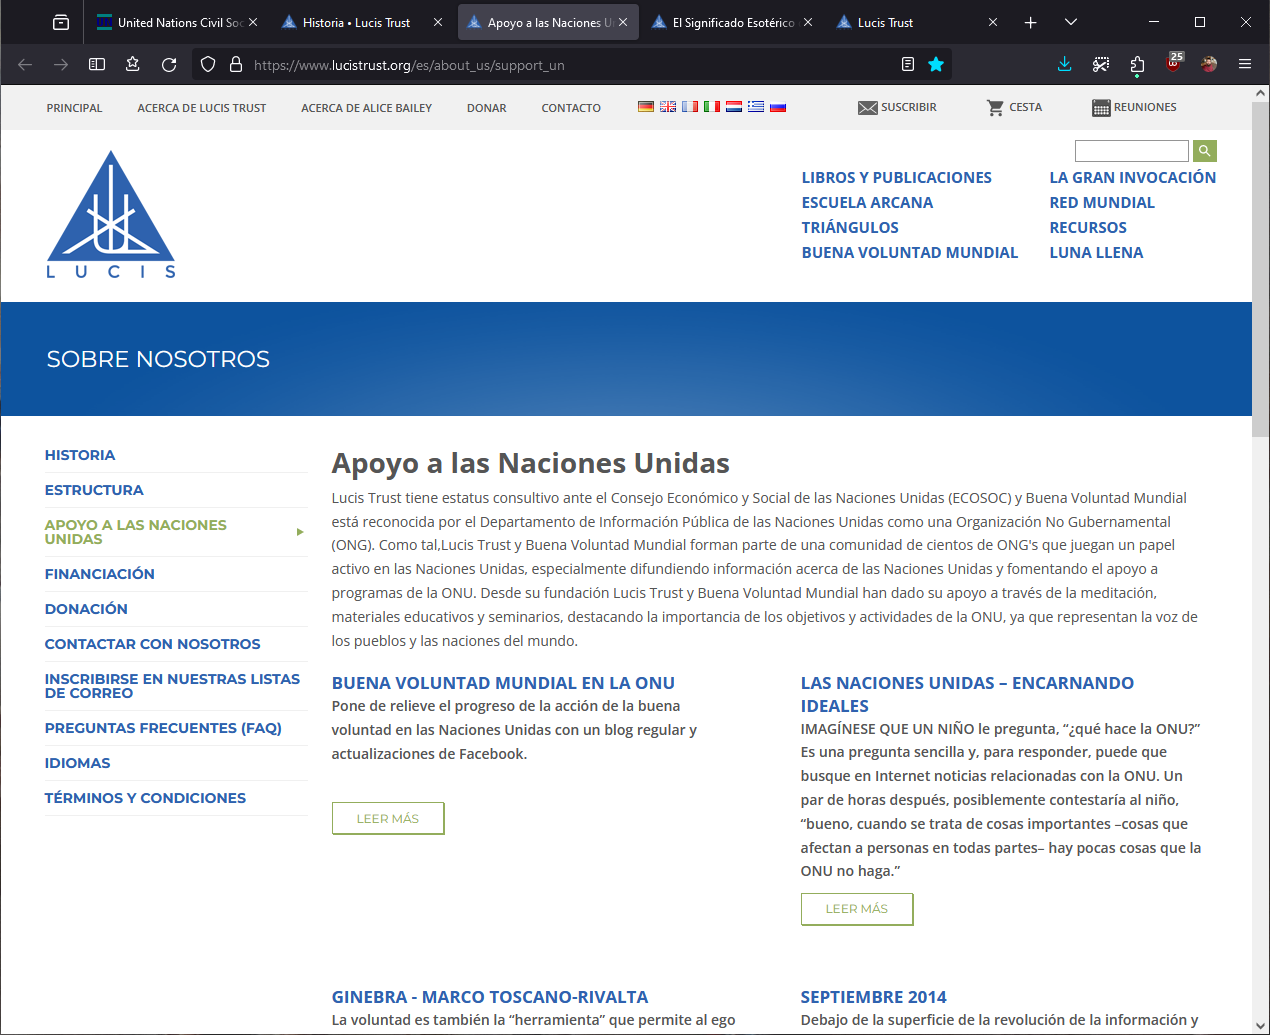1270x1035 pixels.
Task: Expand the Apoyo a las Naciones Unidas submenu arrow
Action: tap(300, 532)
